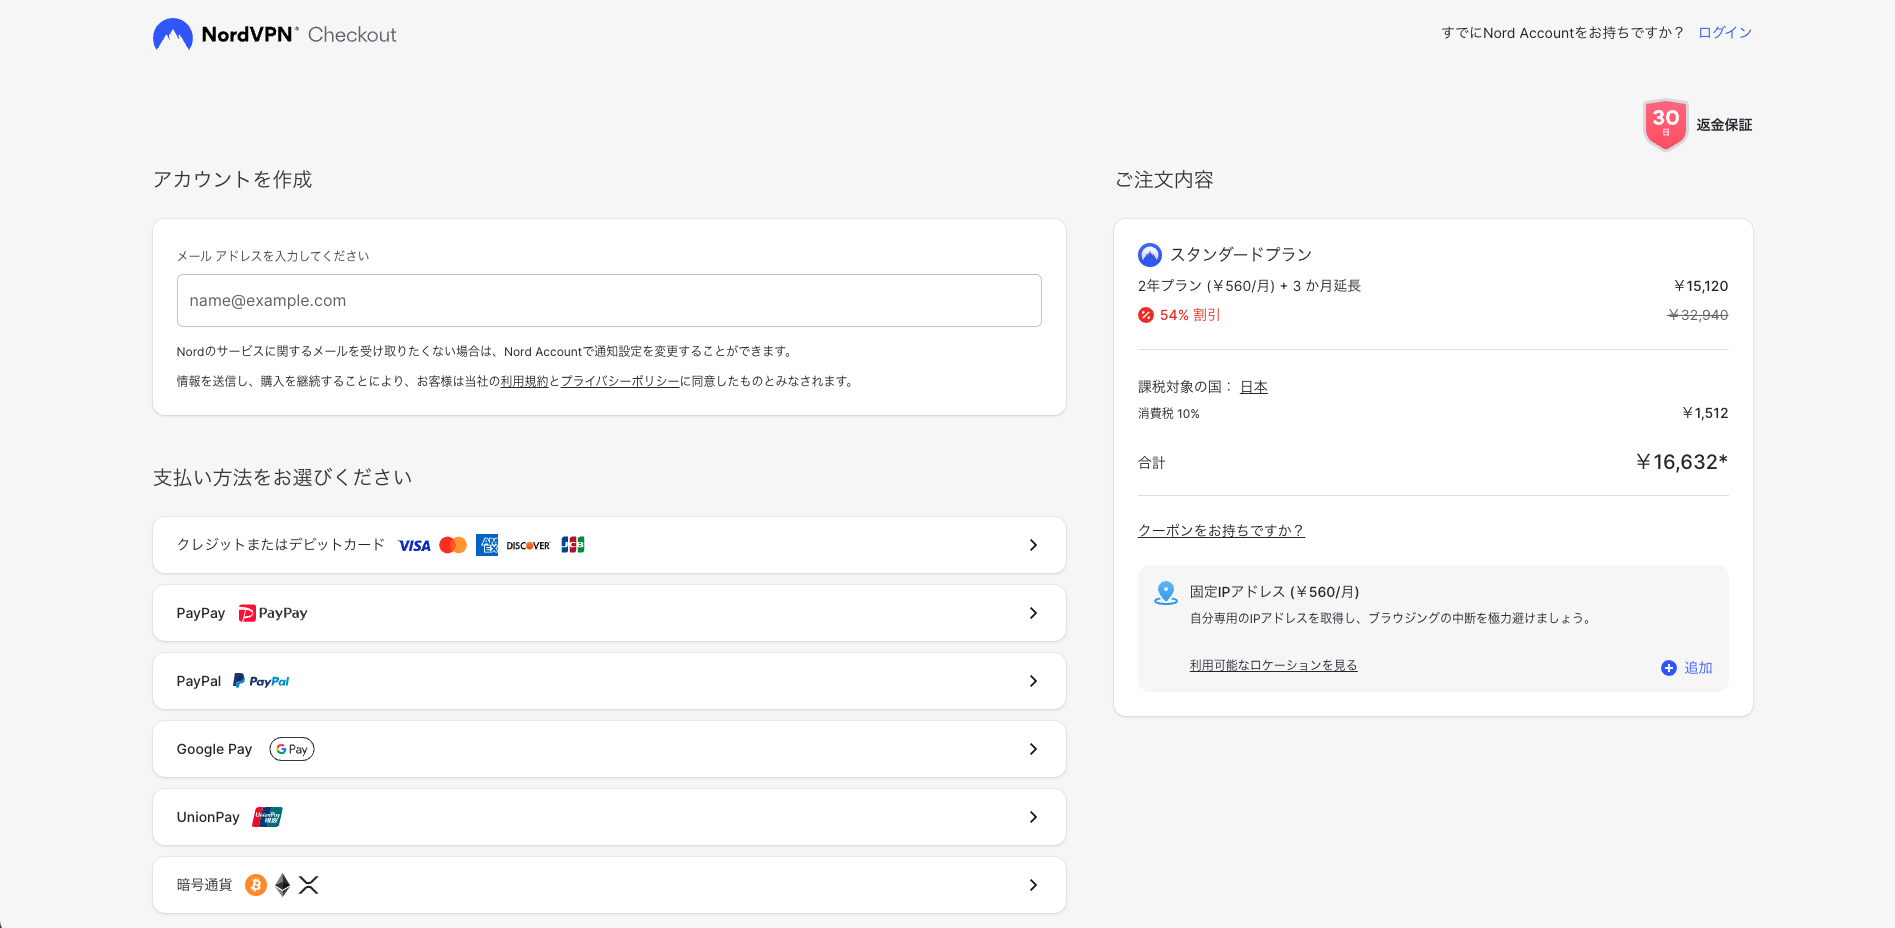Click the 2年プラン (¥560/月) + 3 か月延長 line
Screen dimensions: 1895x928
[1249, 286]
